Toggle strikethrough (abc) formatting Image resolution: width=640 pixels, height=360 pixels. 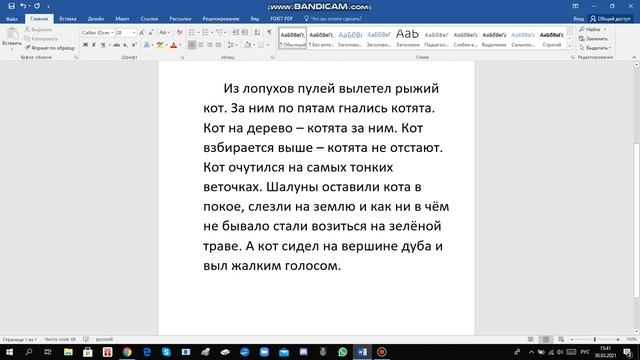(117, 45)
